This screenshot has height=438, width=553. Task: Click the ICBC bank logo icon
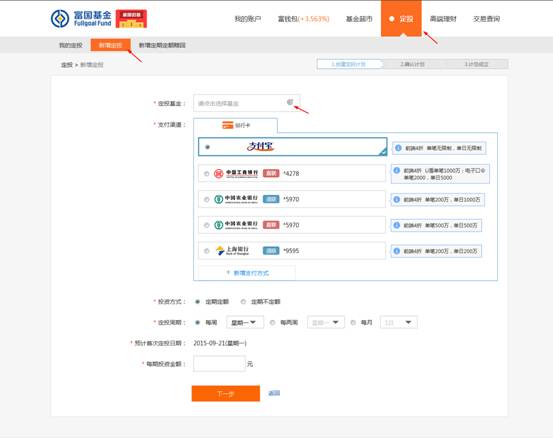coord(219,174)
